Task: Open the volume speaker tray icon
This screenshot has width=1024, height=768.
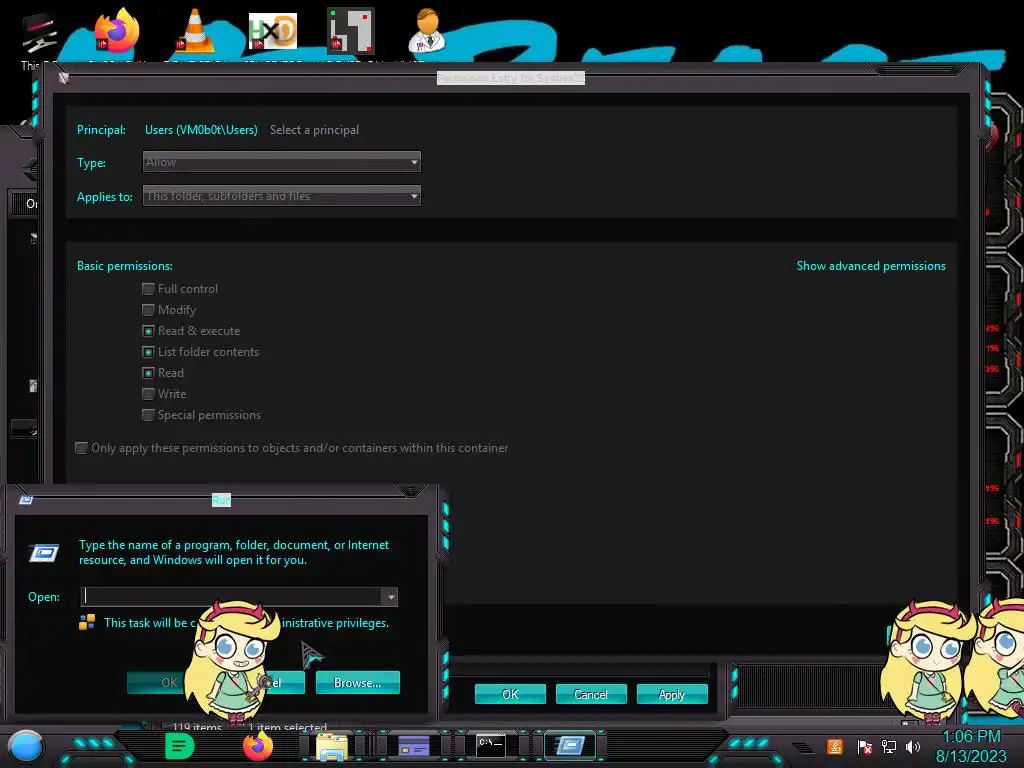Action: tap(913, 746)
